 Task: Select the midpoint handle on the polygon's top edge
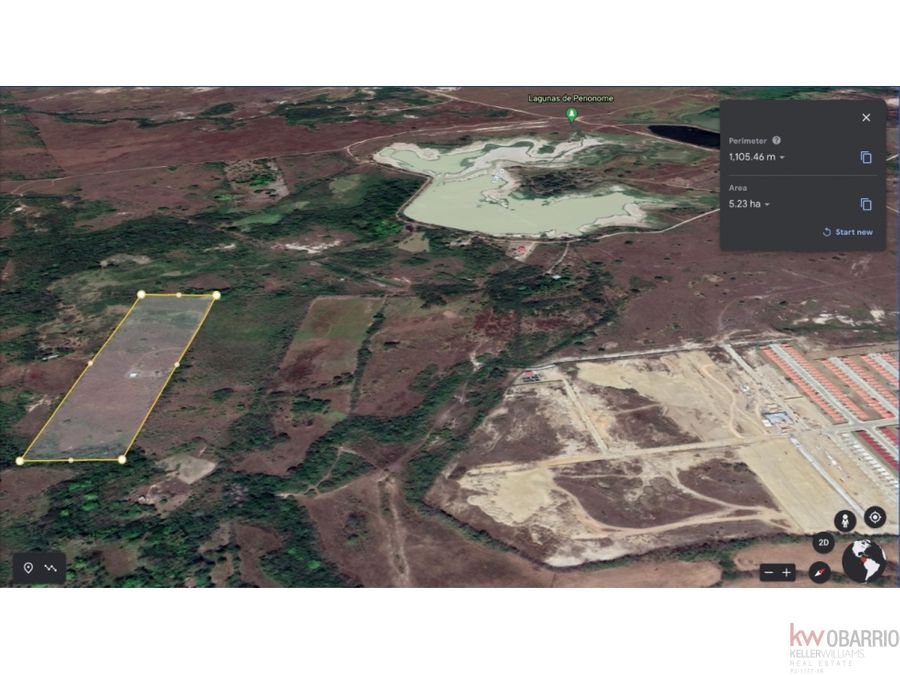(179, 295)
